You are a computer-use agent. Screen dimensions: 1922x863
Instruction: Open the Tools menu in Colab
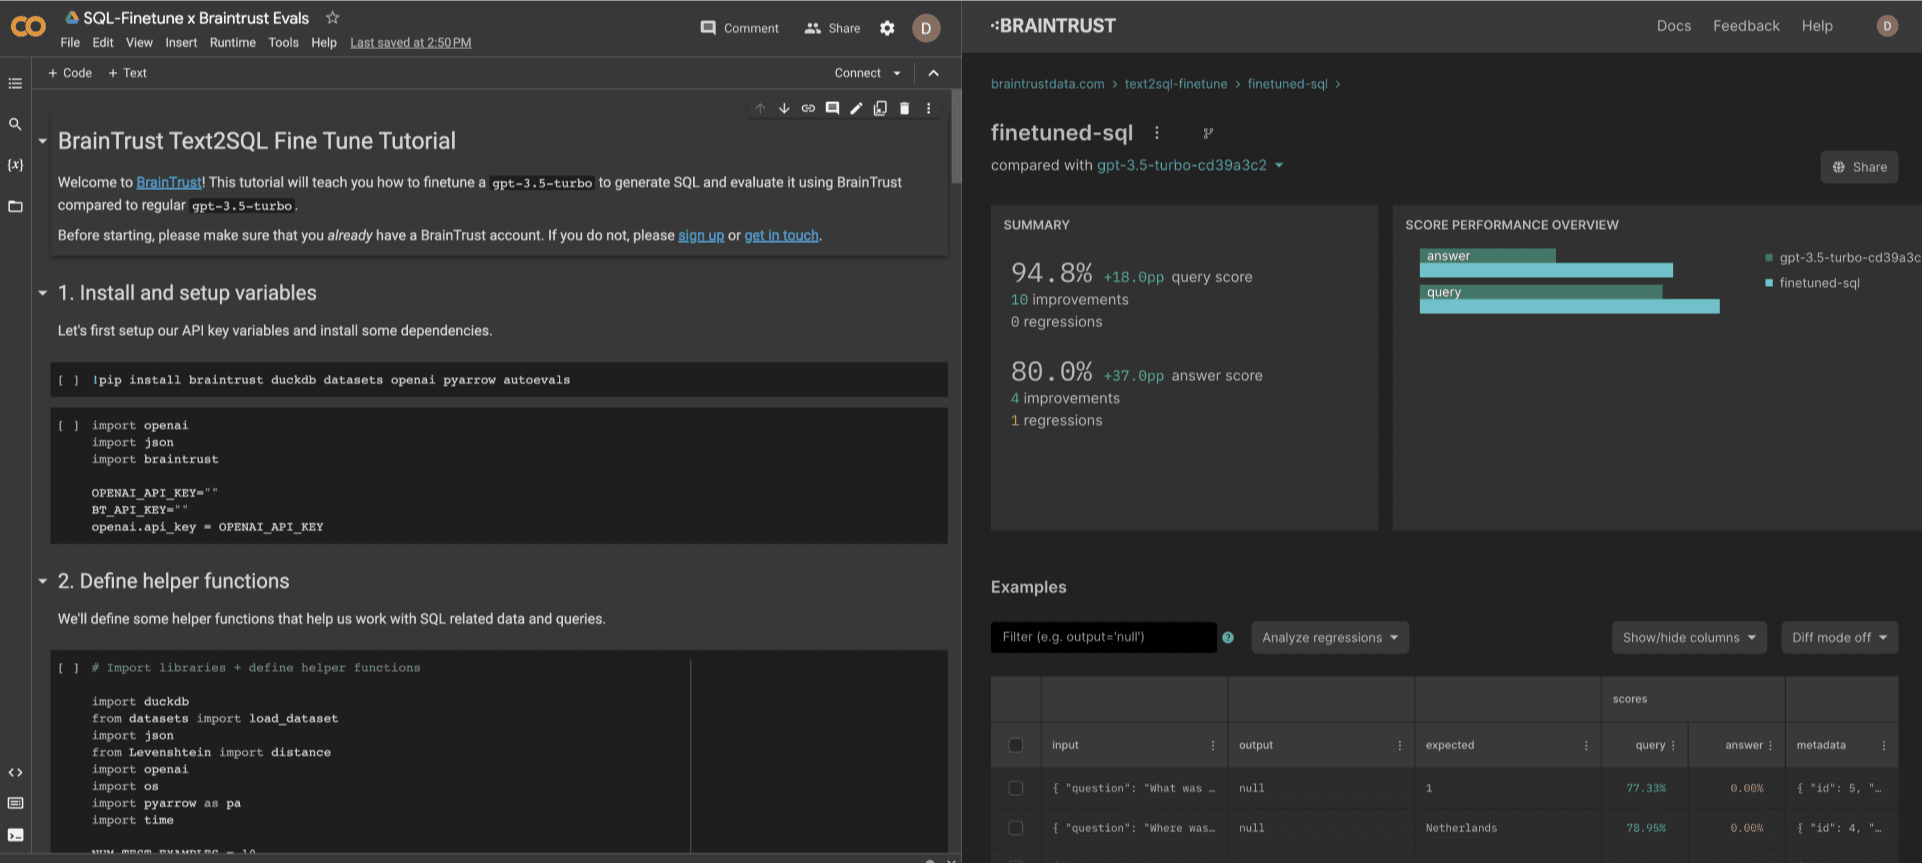[283, 43]
